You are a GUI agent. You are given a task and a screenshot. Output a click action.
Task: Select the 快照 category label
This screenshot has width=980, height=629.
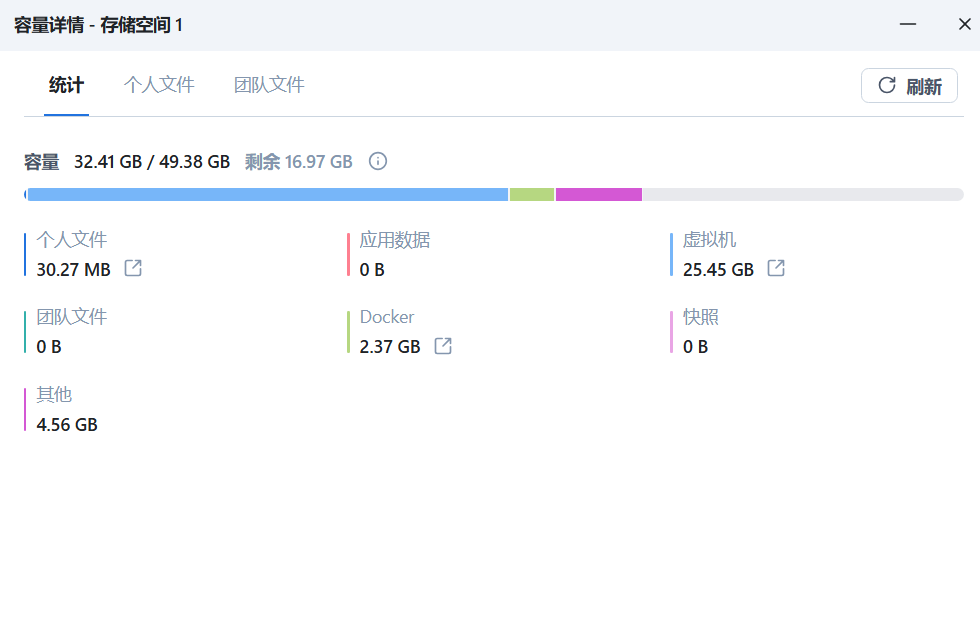click(701, 317)
